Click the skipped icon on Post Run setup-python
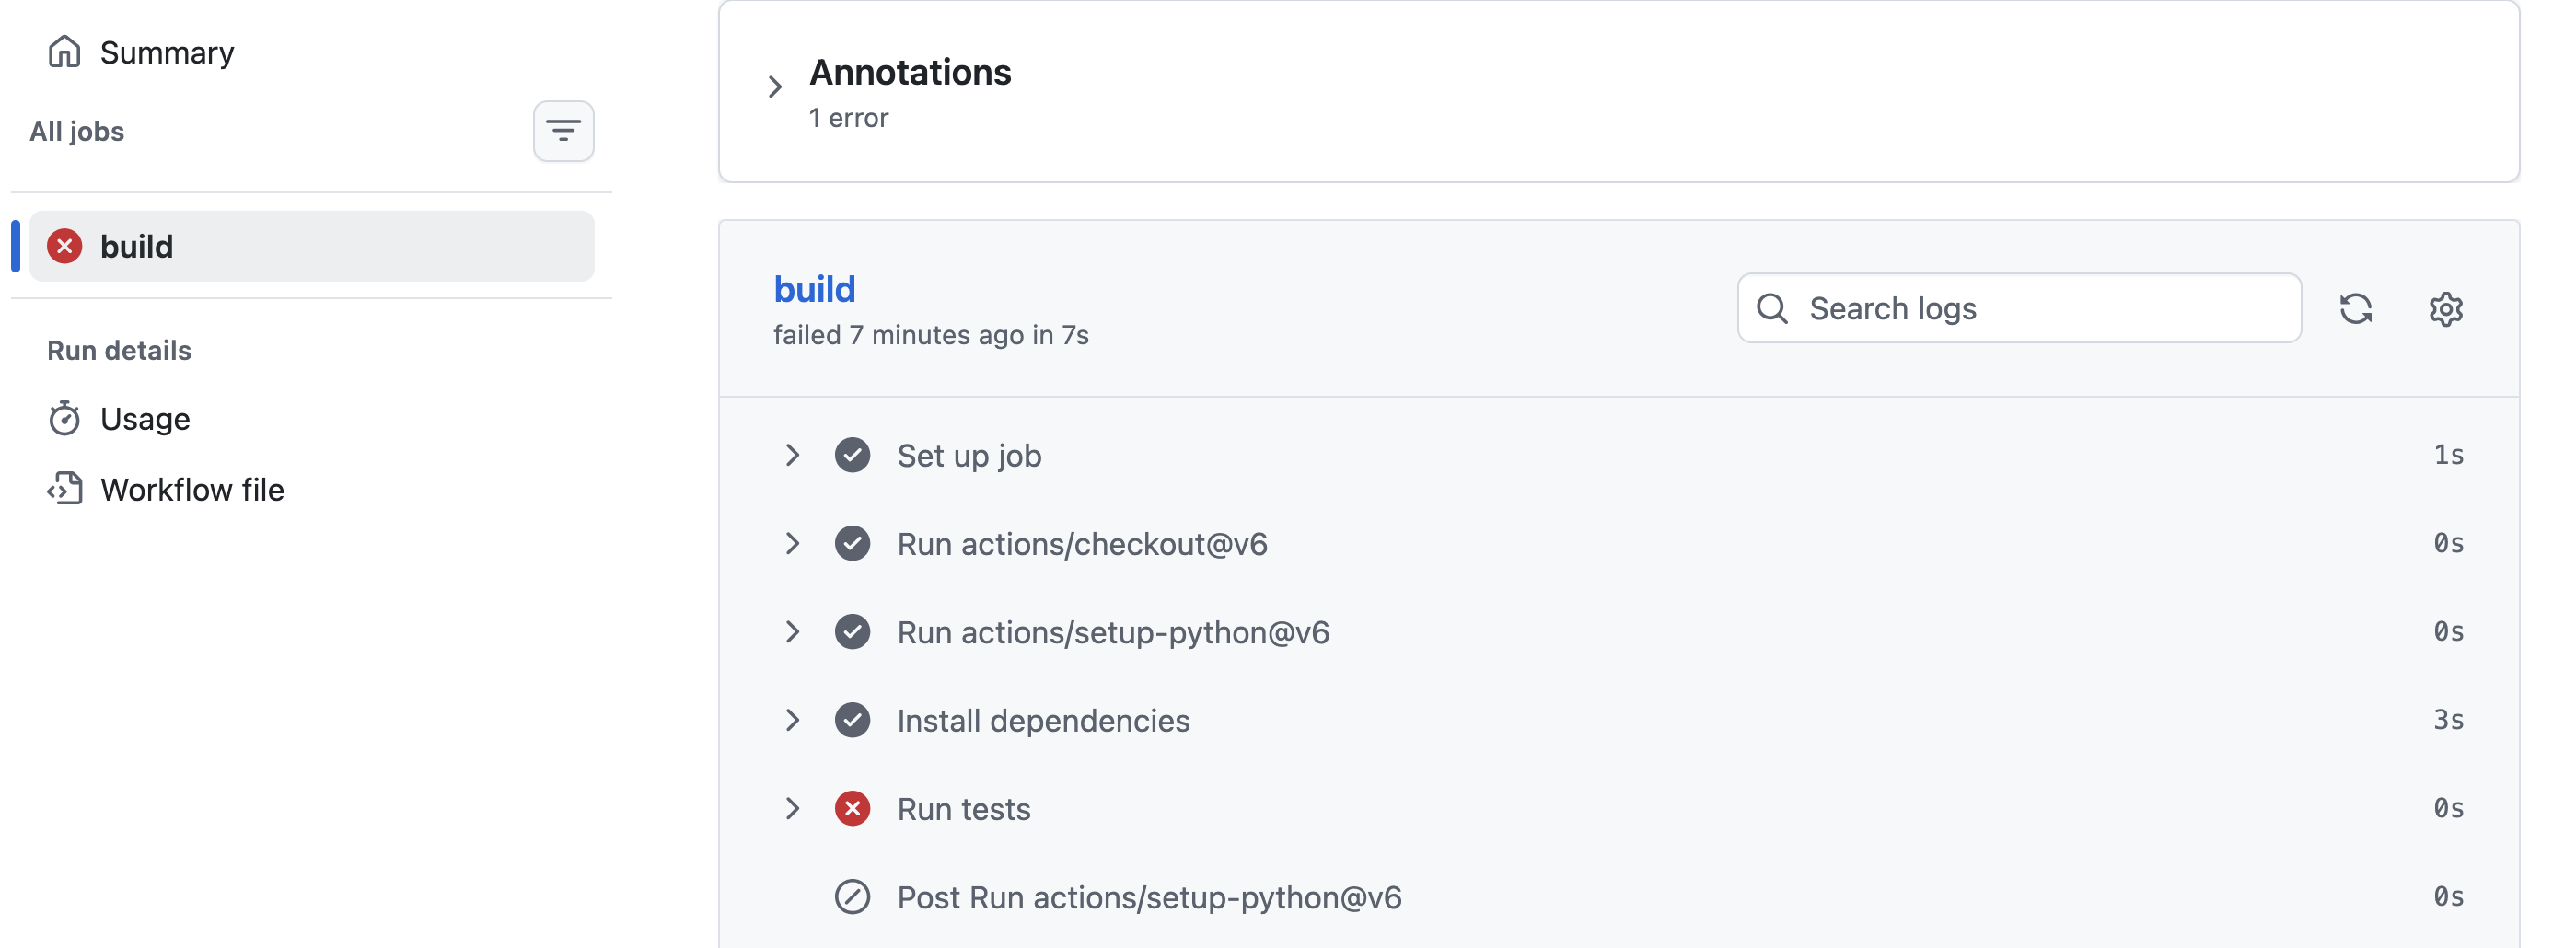Image resolution: width=2576 pixels, height=948 pixels. (852, 897)
